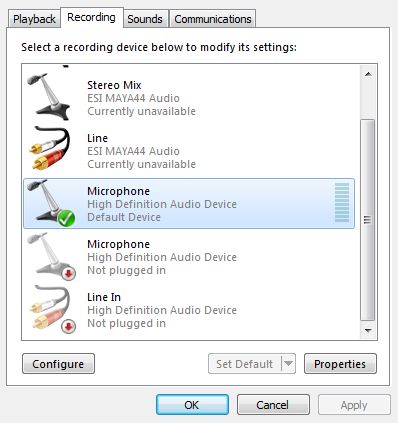Open device Properties
This screenshot has width=398, height=423.
tap(340, 364)
